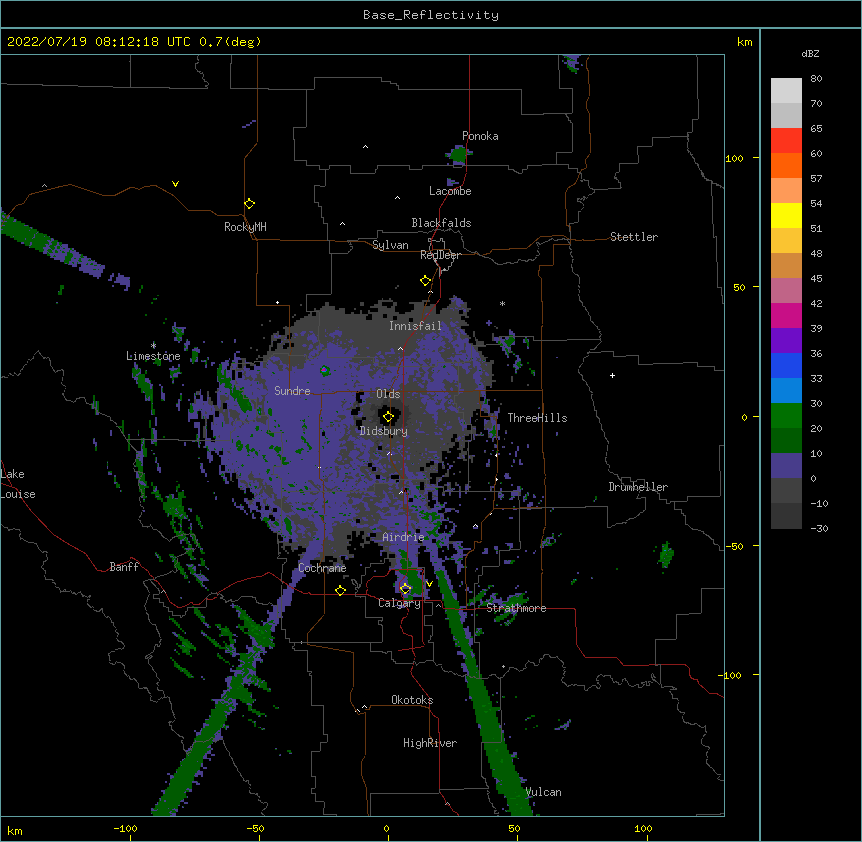Click the ThreeHills town label

(x=537, y=418)
